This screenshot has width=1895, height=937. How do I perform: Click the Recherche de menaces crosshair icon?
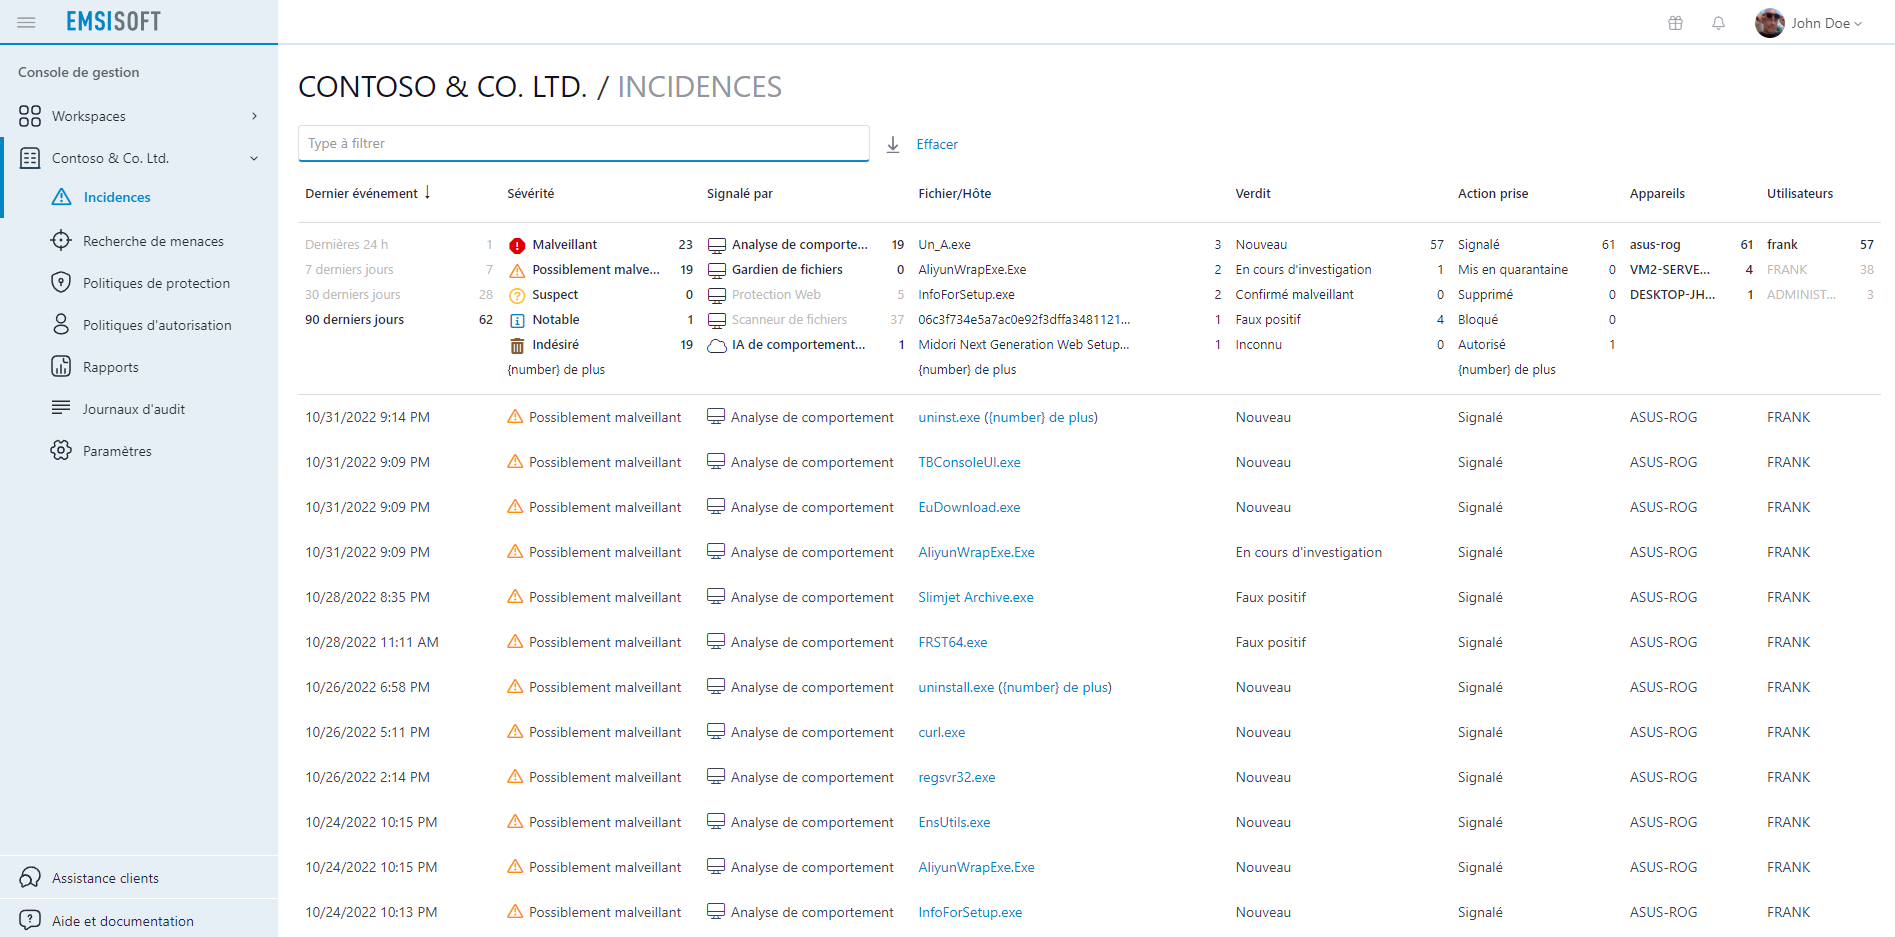click(61, 240)
